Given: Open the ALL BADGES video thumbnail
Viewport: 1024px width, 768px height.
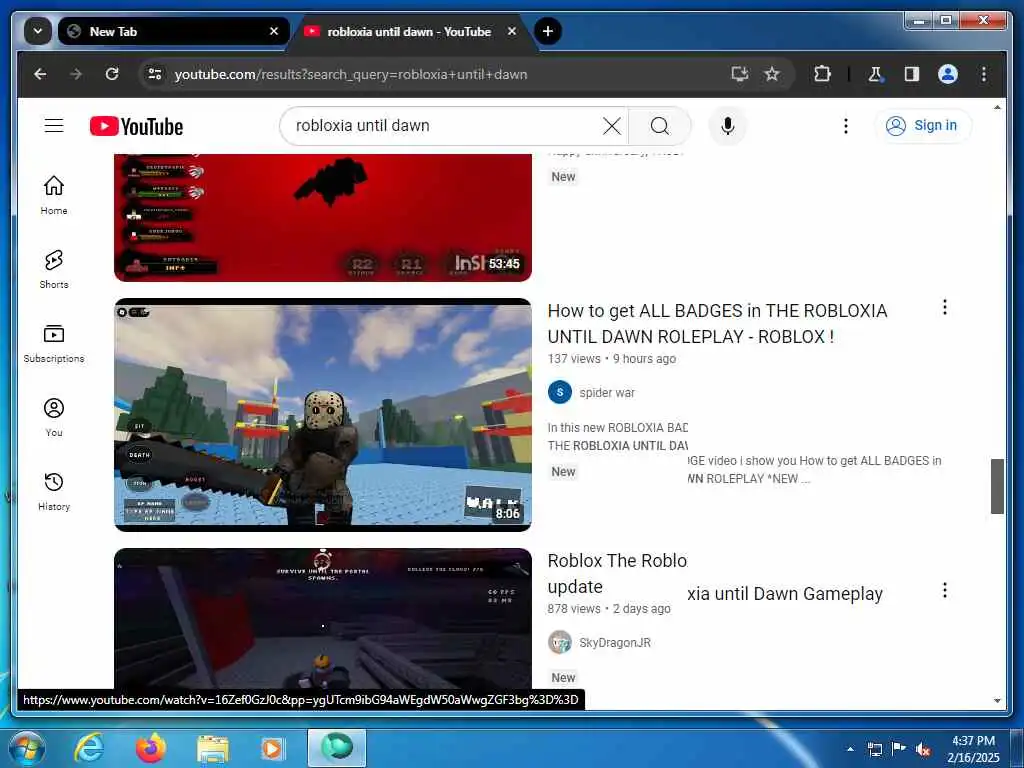Looking at the screenshot, I should 323,415.
